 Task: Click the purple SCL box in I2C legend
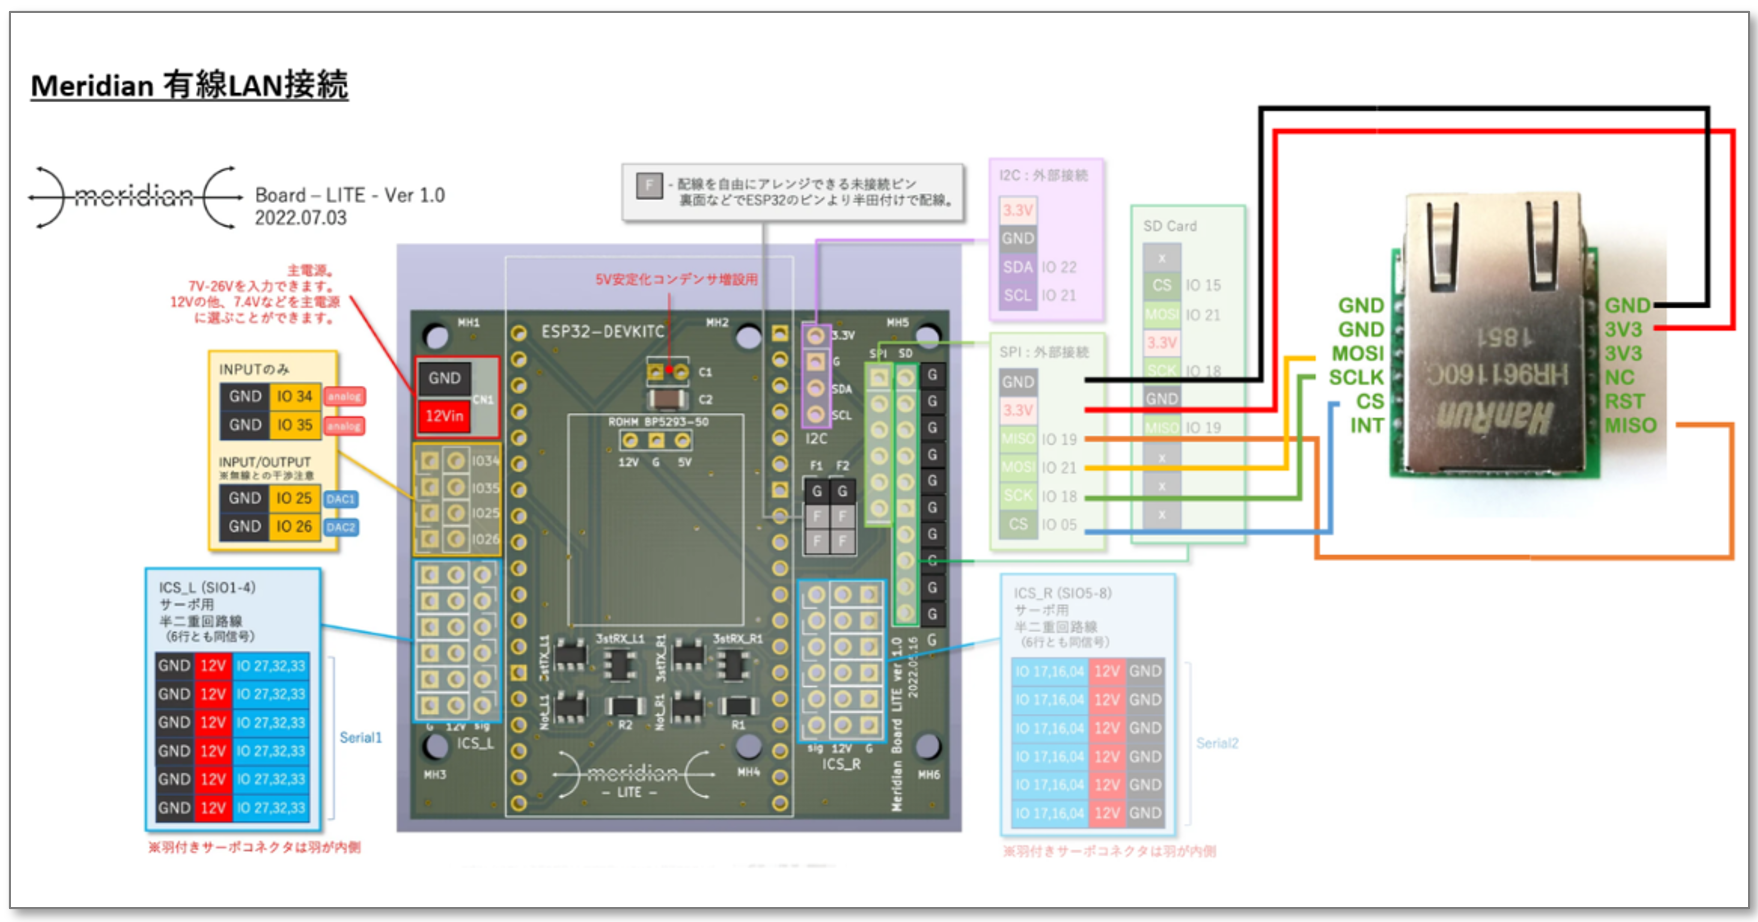click(1017, 295)
